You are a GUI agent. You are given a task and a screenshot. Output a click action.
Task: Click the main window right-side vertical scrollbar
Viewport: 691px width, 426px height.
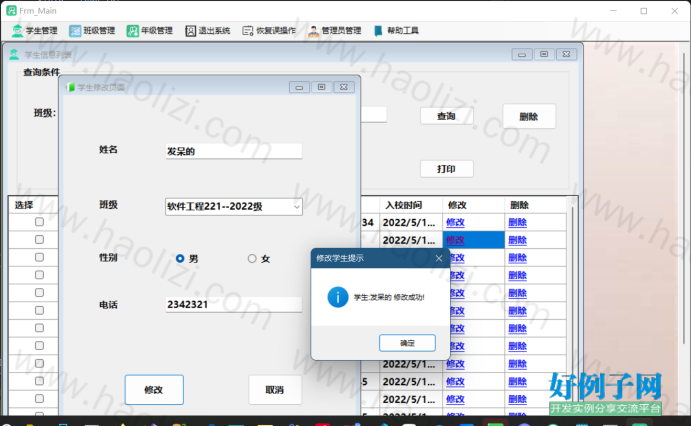(684, 198)
